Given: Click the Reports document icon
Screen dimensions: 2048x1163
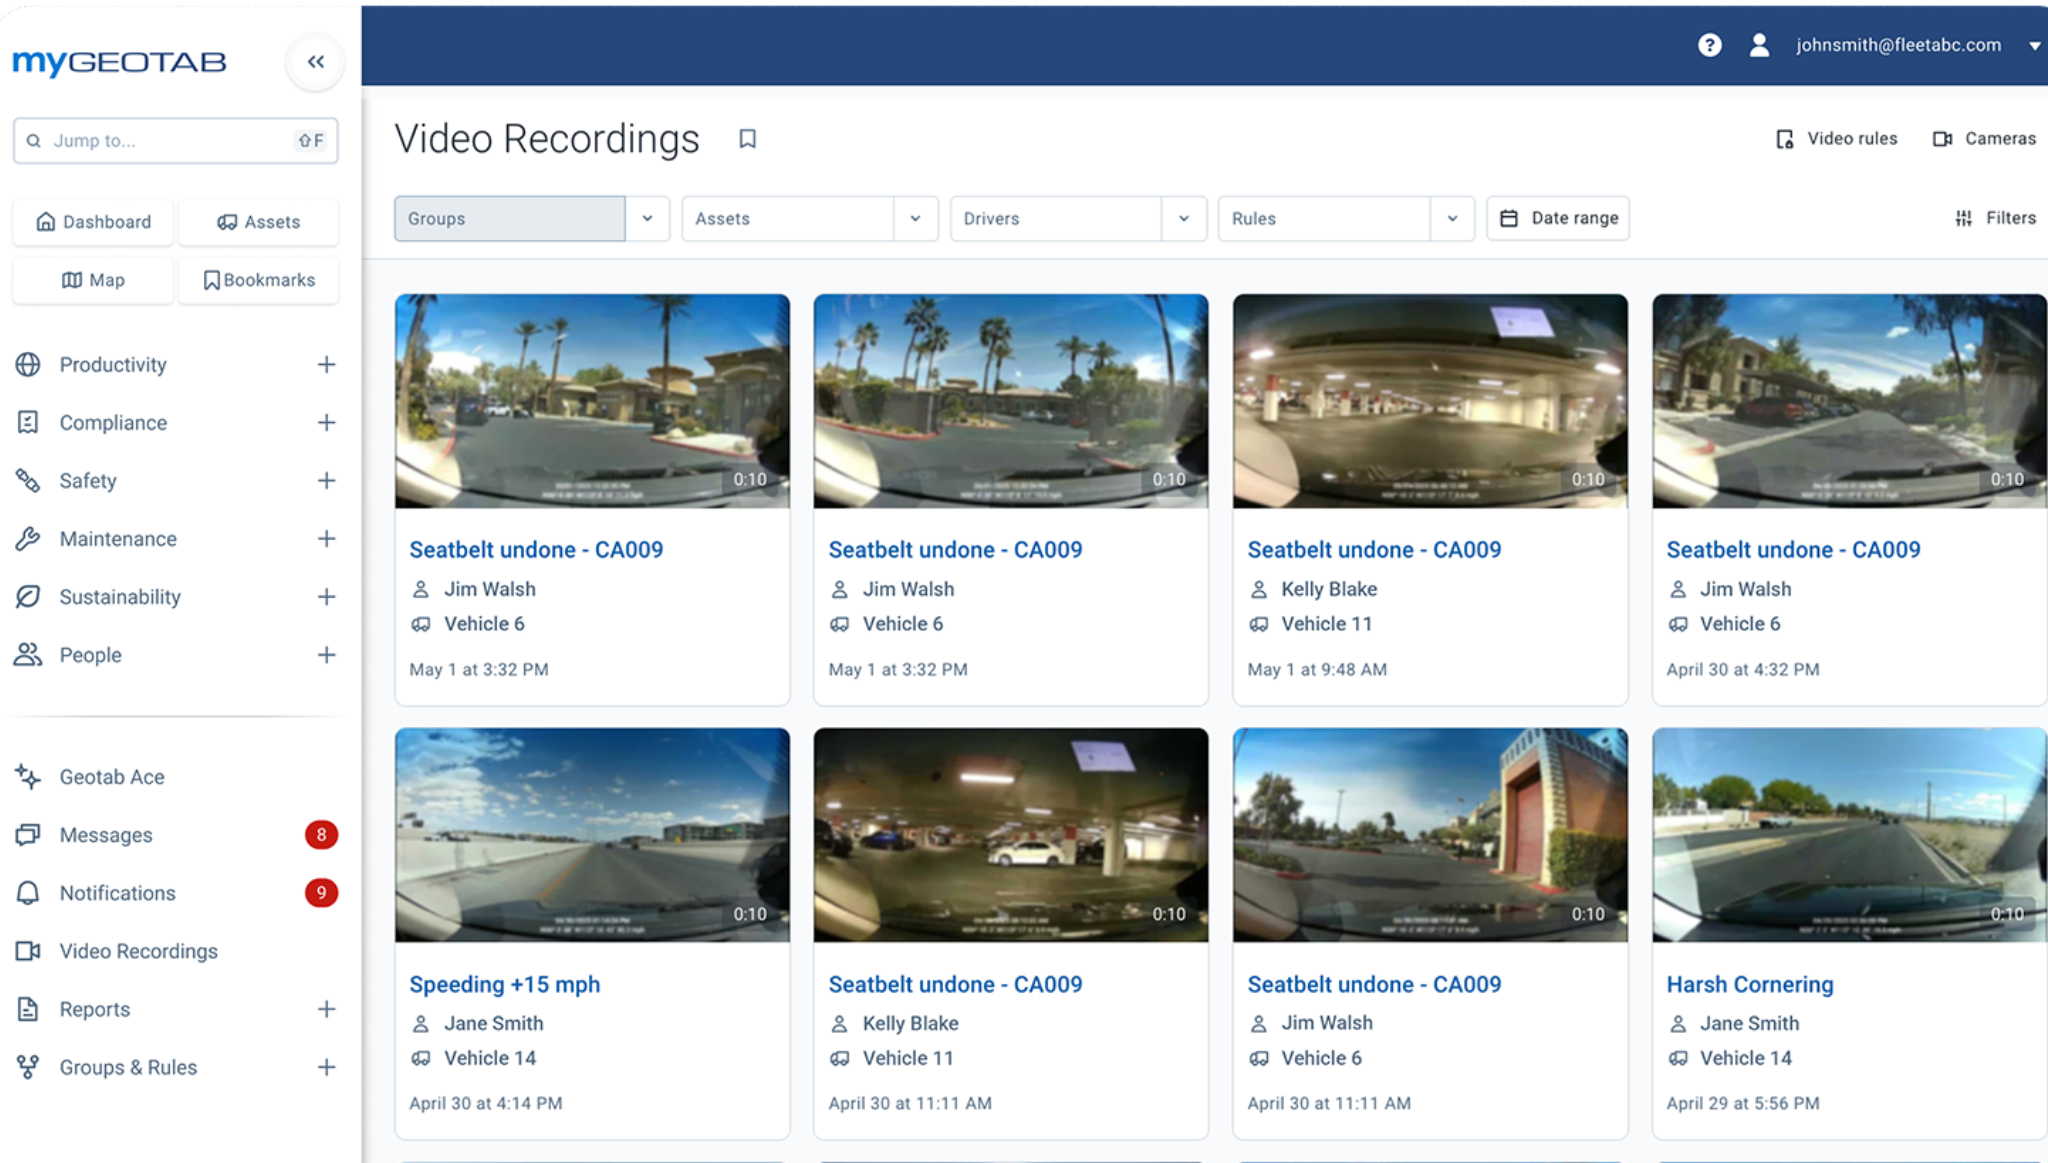Looking at the screenshot, I should pos(28,1009).
